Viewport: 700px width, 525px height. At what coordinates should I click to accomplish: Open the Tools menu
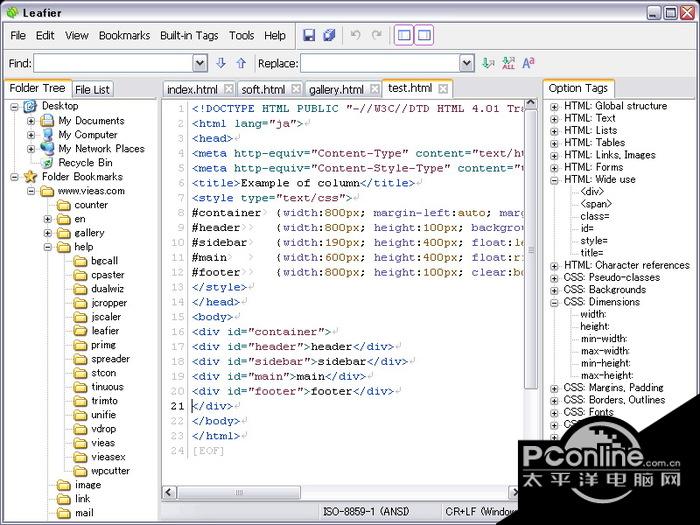(x=242, y=35)
